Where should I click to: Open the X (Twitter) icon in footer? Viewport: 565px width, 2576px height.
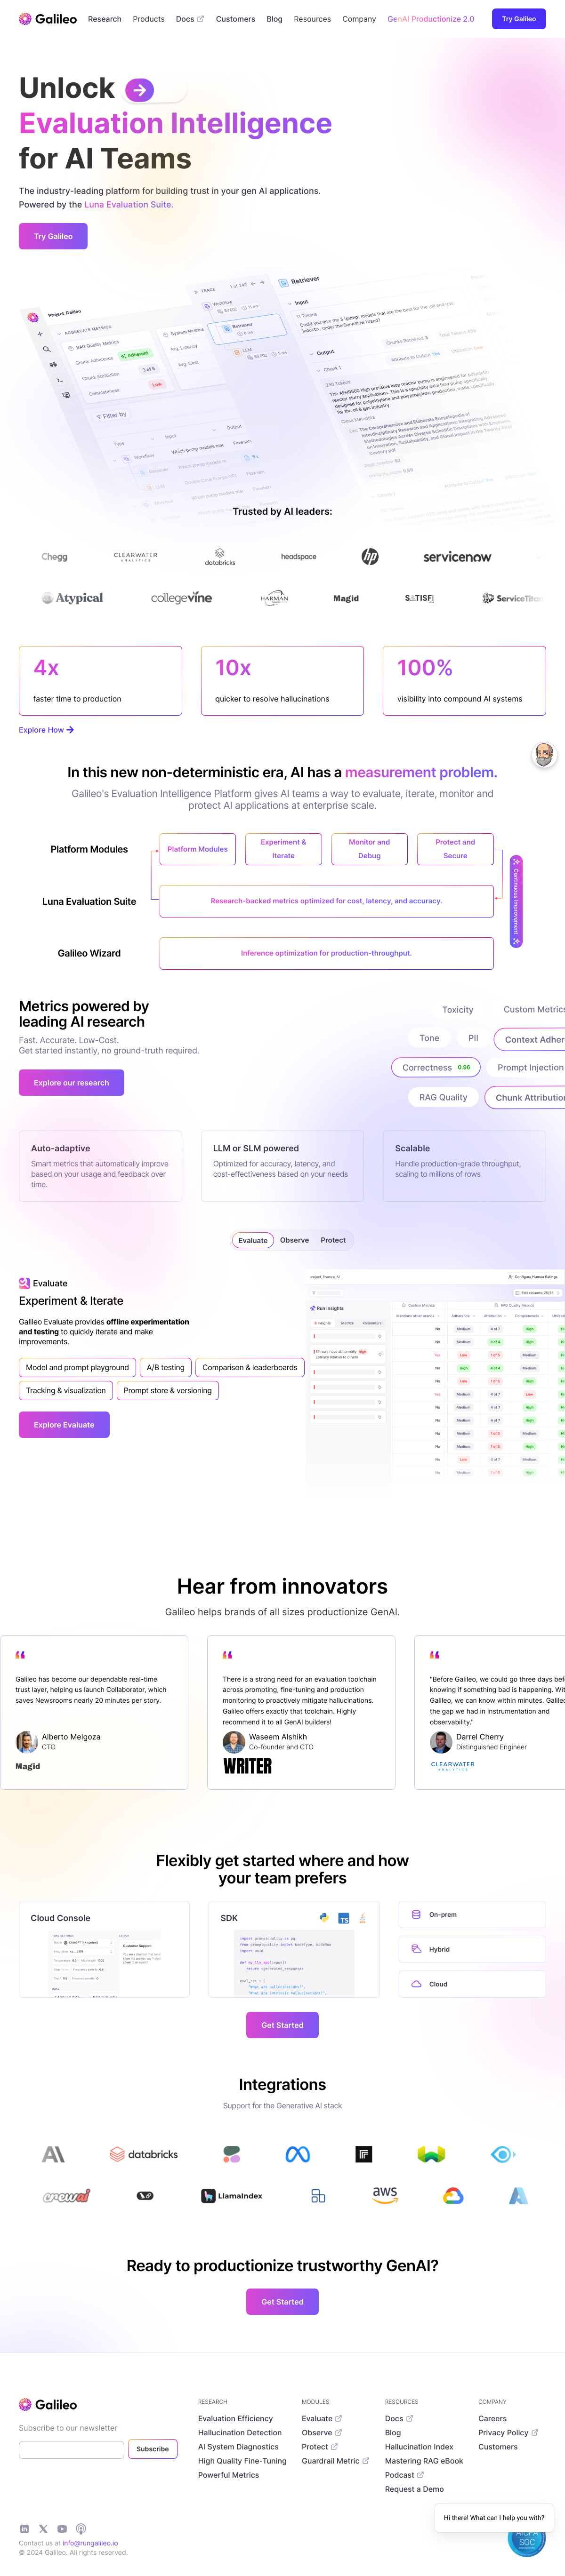point(43,2529)
